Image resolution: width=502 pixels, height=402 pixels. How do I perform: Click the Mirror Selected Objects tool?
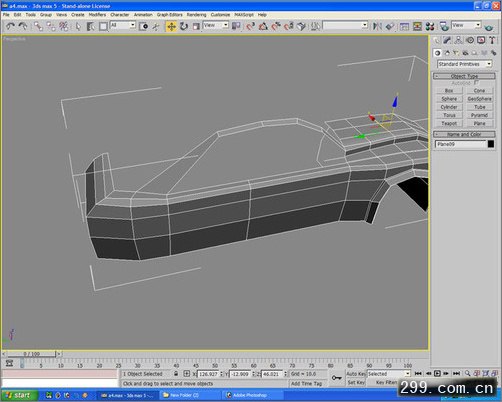tap(377, 26)
